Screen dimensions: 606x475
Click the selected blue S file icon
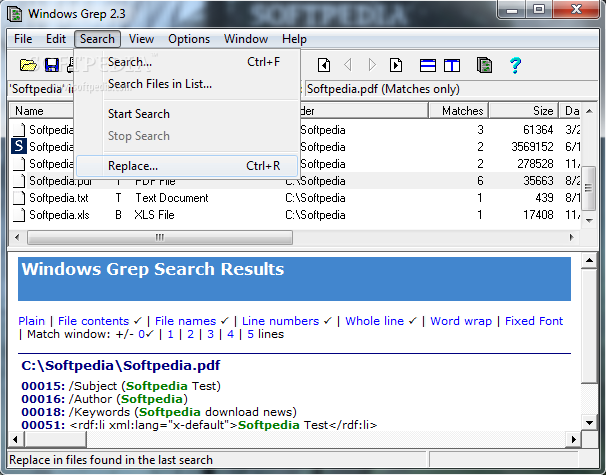coord(19,147)
